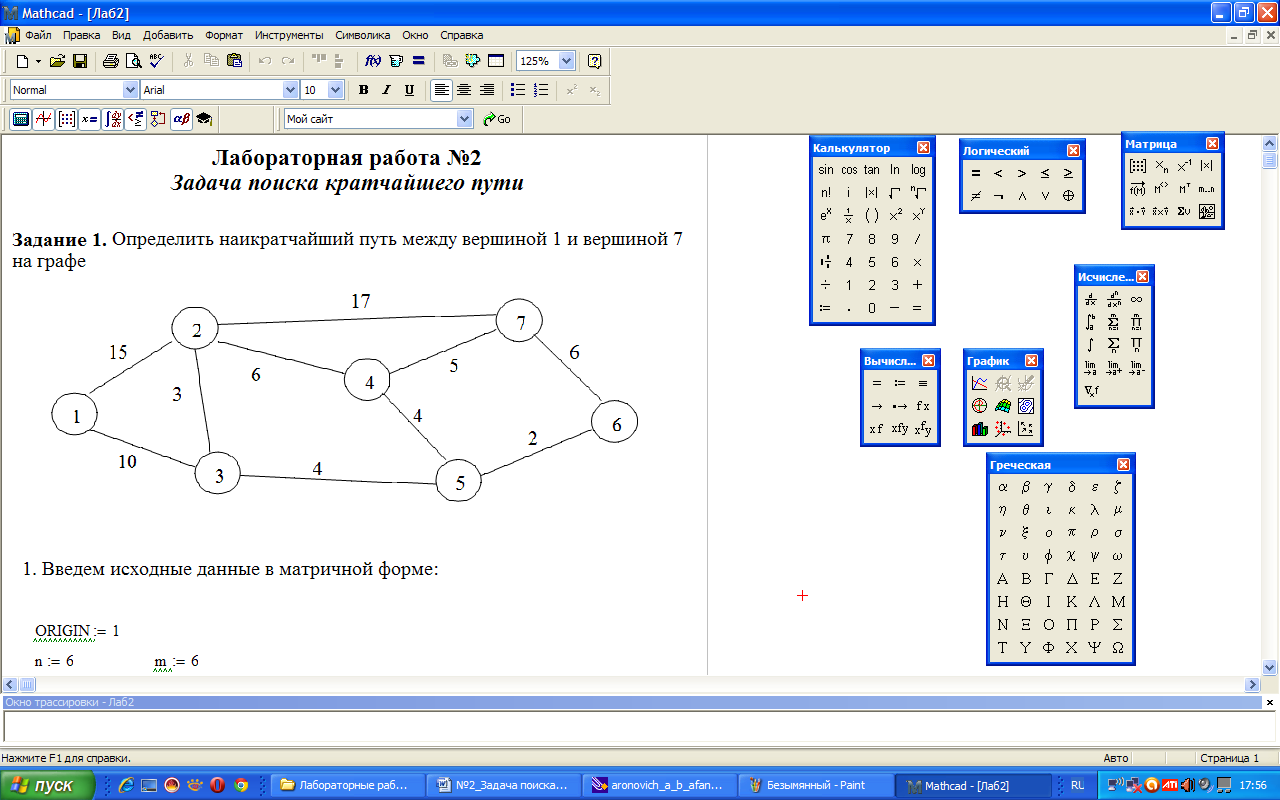The height and width of the screenshot is (800, 1280).
Task: Open the Формат menu
Action: pyautogui.click(x=224, y=35)
